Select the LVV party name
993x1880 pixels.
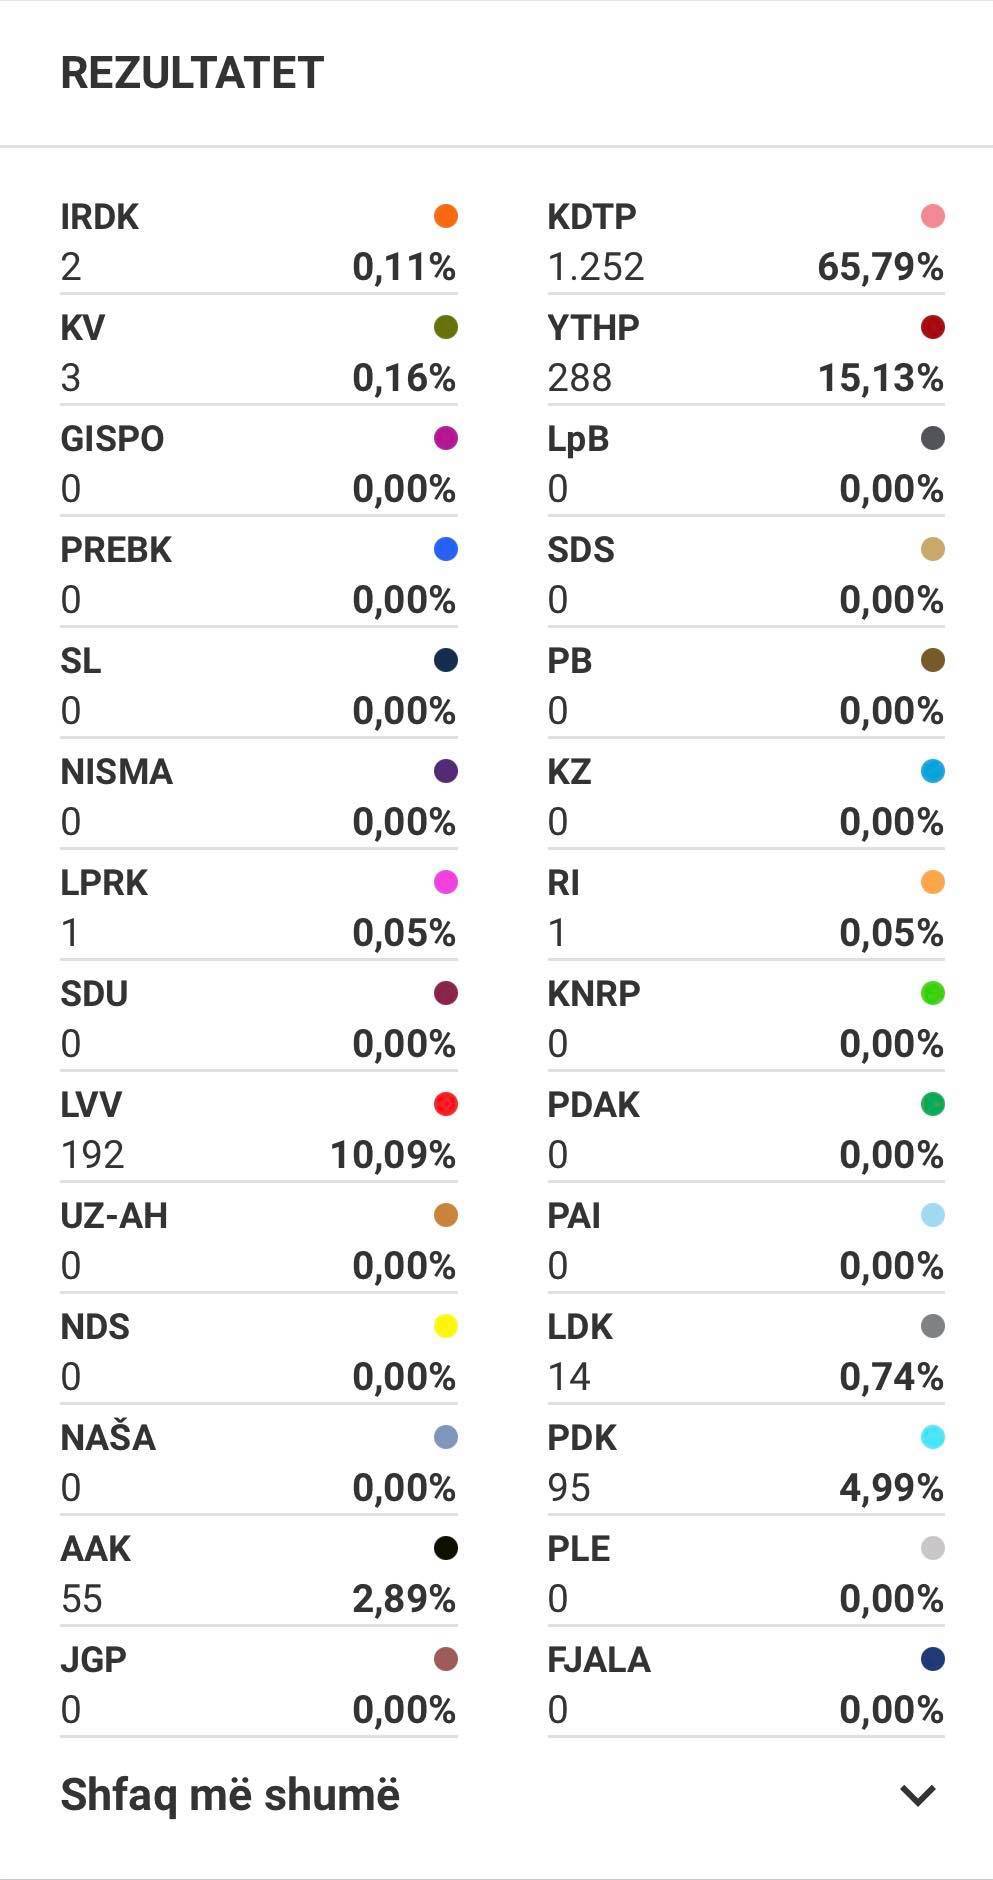[91, 1104]
